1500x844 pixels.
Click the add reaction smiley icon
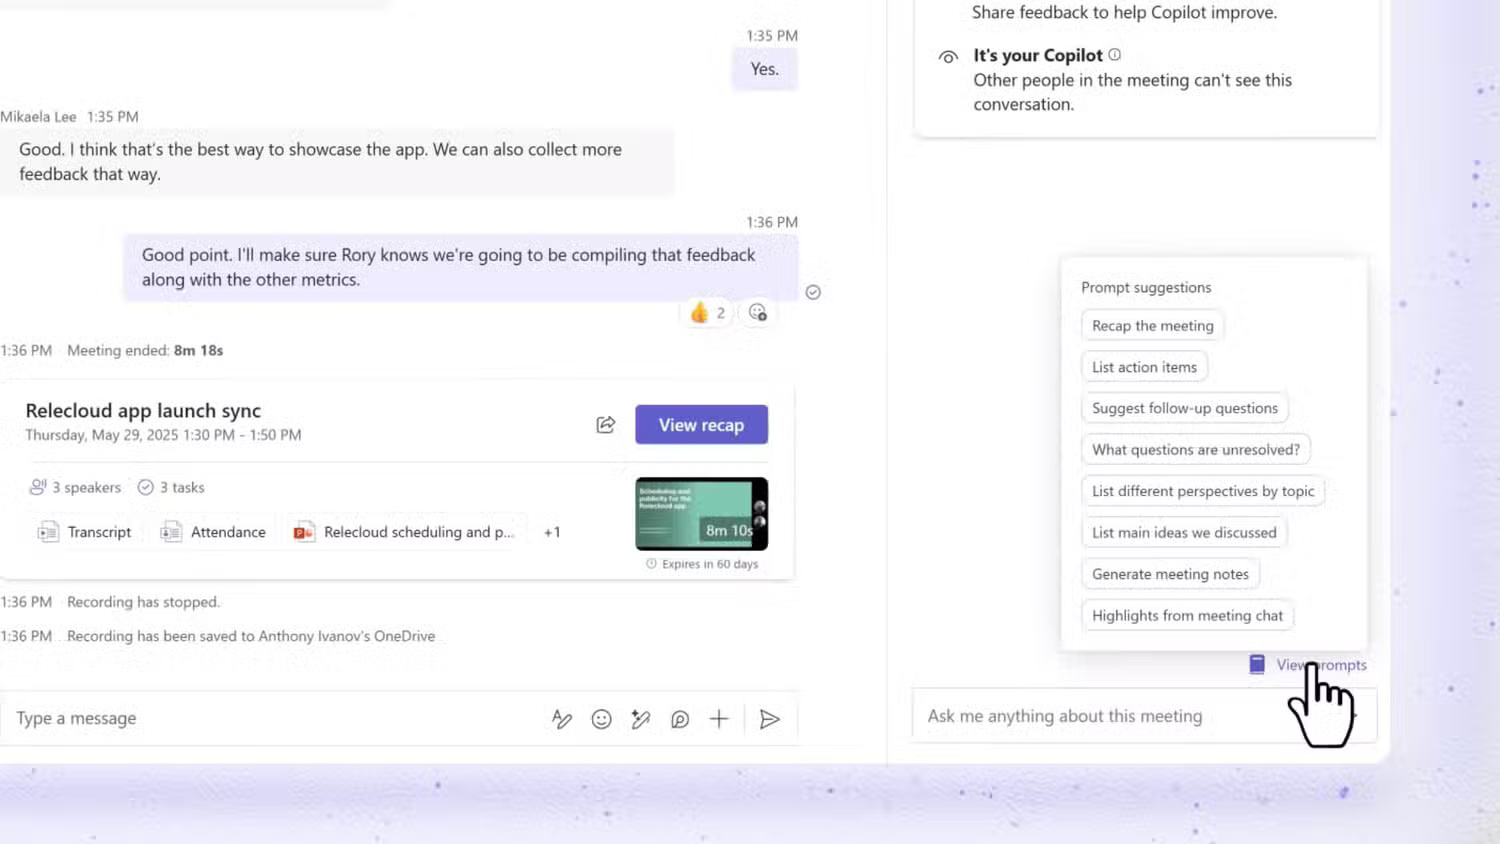click(758, 313)
